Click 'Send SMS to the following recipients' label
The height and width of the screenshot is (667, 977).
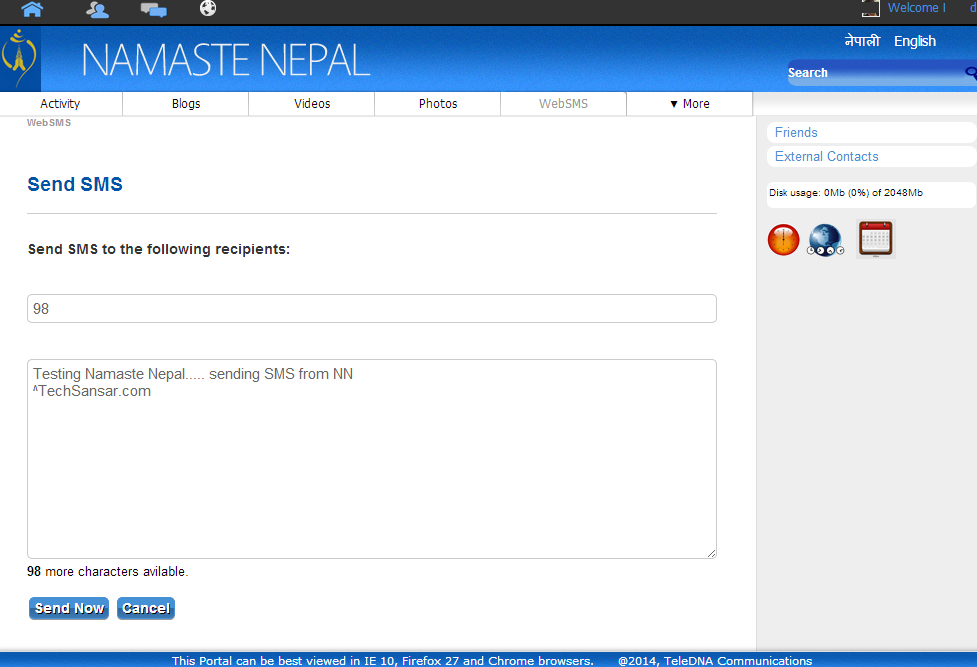[x=159, y=249]
